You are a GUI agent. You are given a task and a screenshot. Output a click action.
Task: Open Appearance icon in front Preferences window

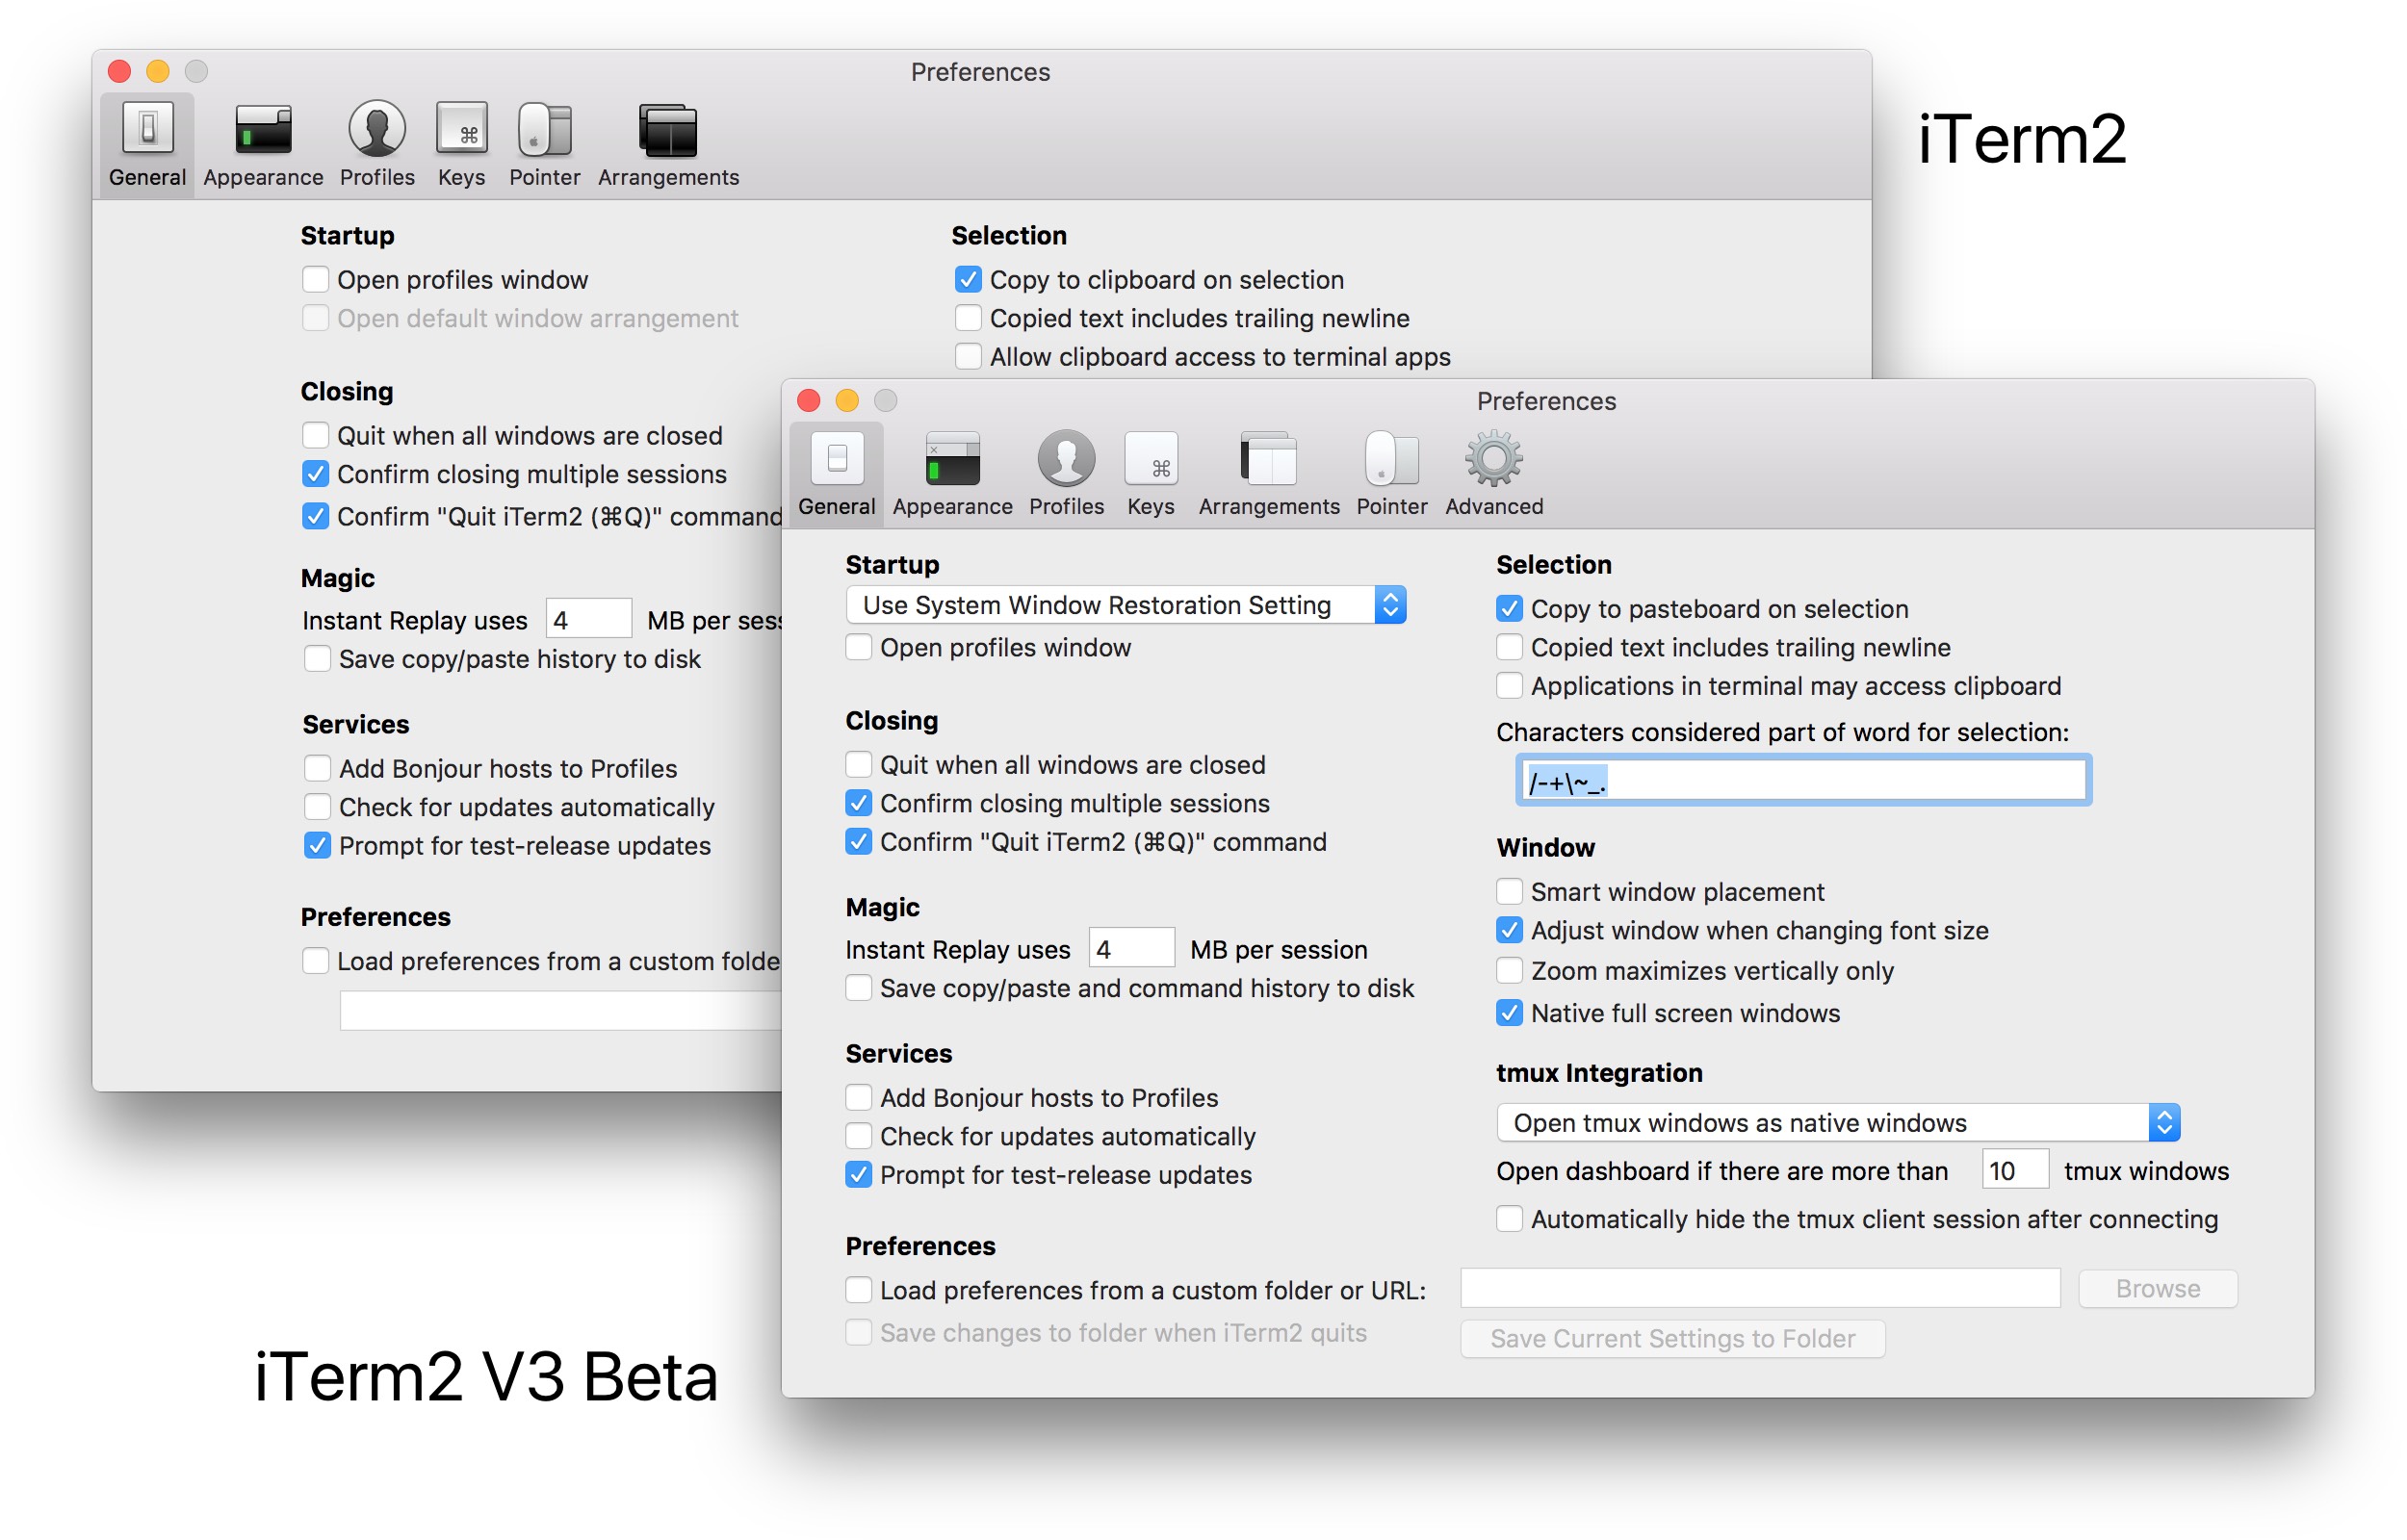tap(952, 460)
